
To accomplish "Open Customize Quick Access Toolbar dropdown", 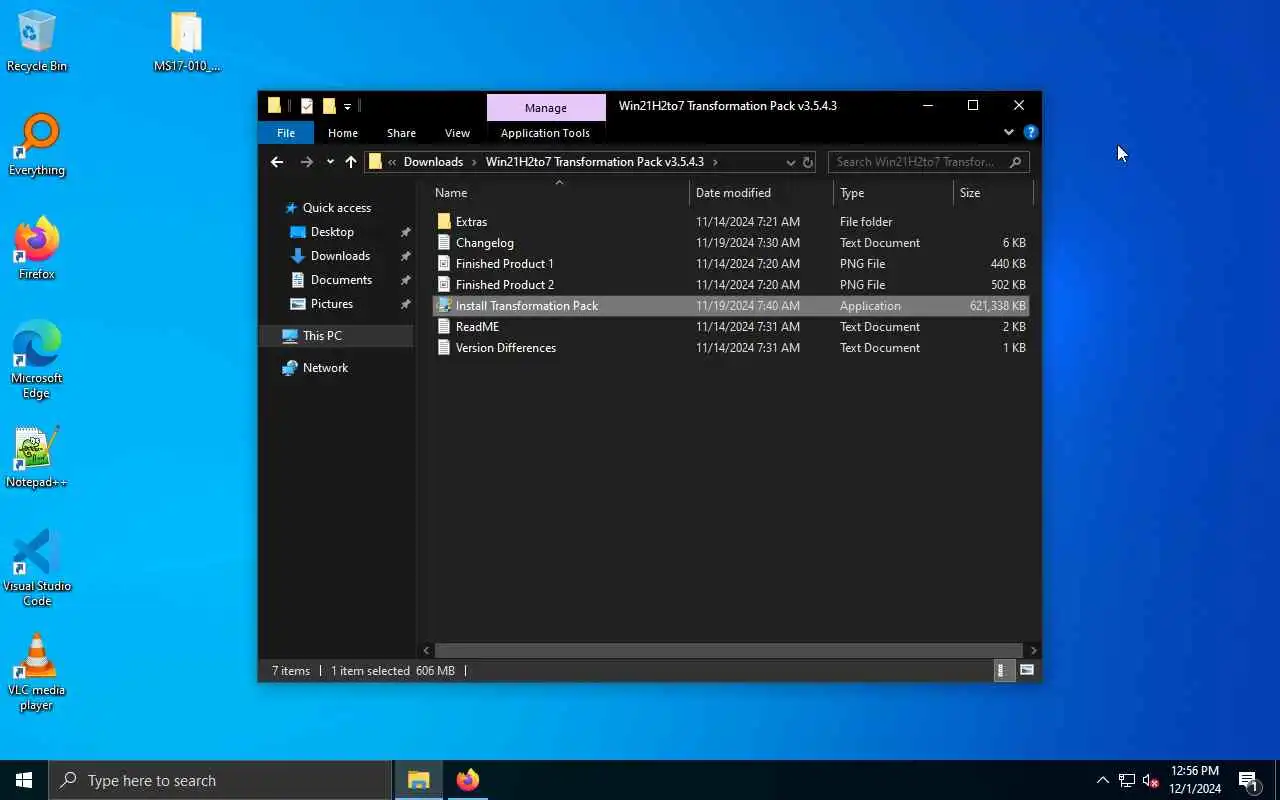I will point(347,106).
